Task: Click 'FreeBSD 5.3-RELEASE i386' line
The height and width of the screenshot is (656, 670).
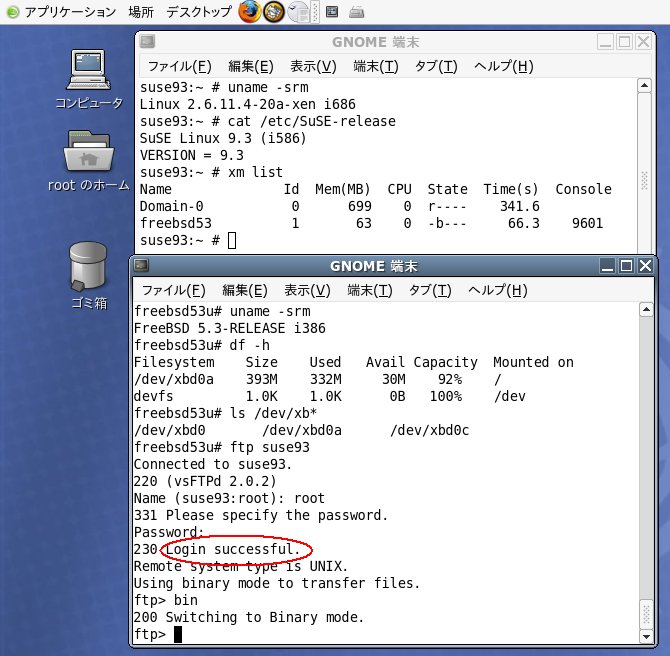Action: [x=229, y=328]
